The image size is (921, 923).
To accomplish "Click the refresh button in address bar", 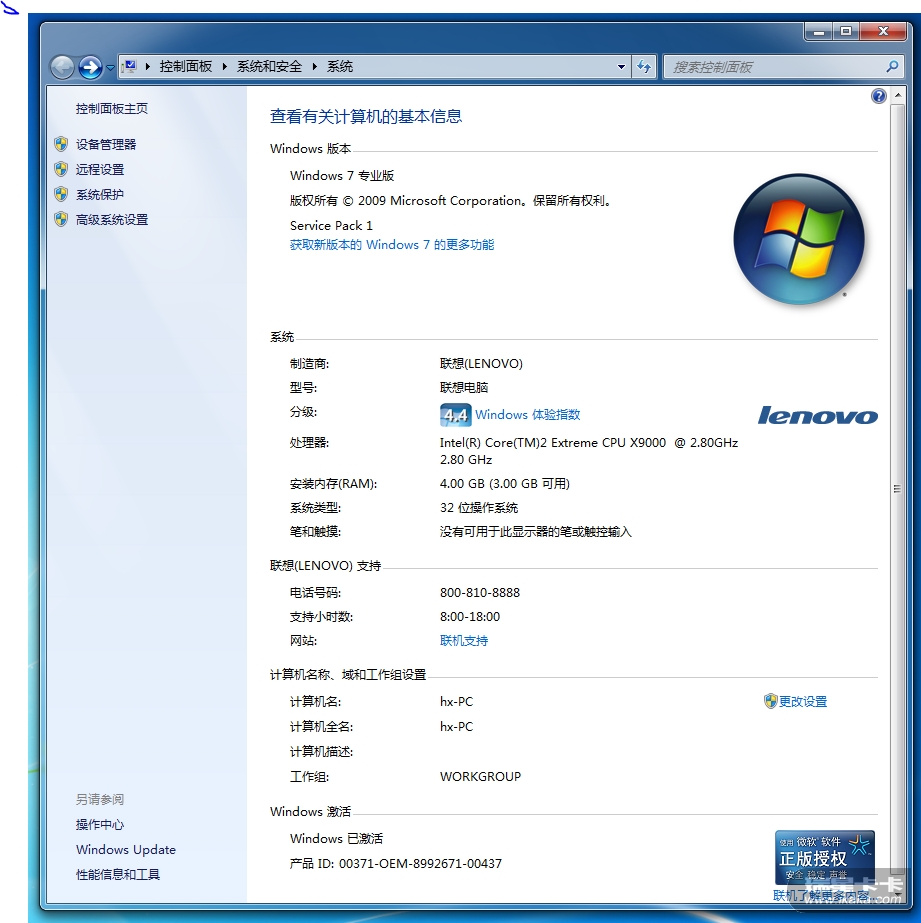I will [644, 67].
